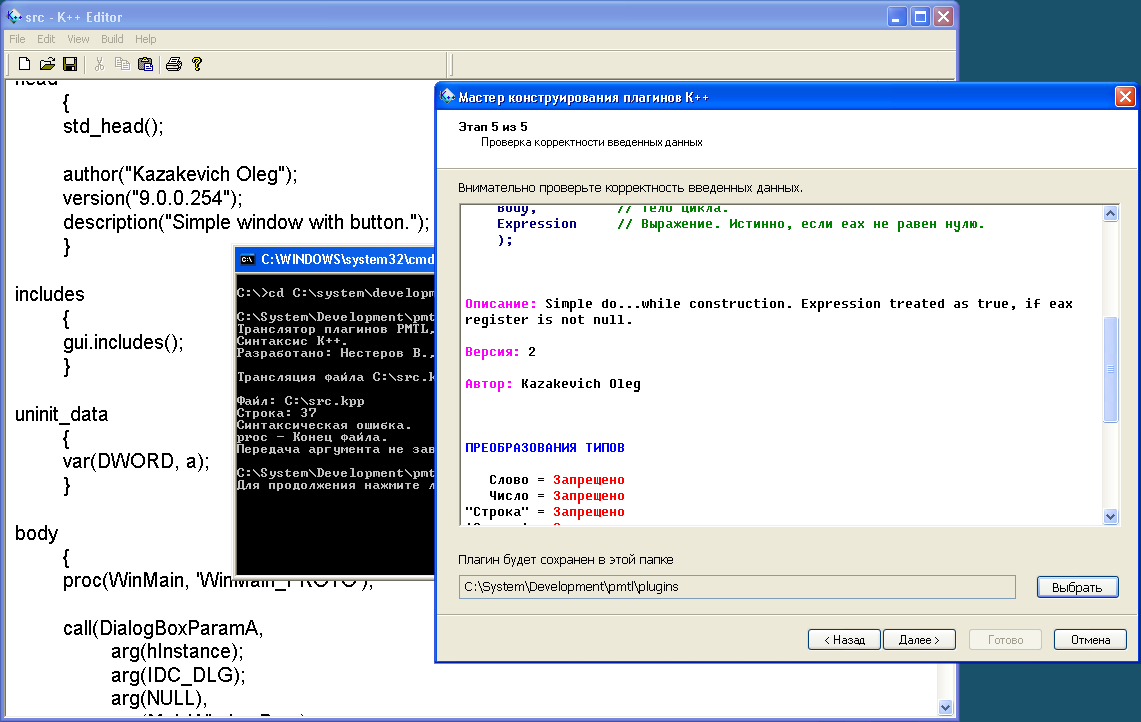Create a new file in K++ Editor toolbar
The image size is (1141, 722).
(24, 64)
